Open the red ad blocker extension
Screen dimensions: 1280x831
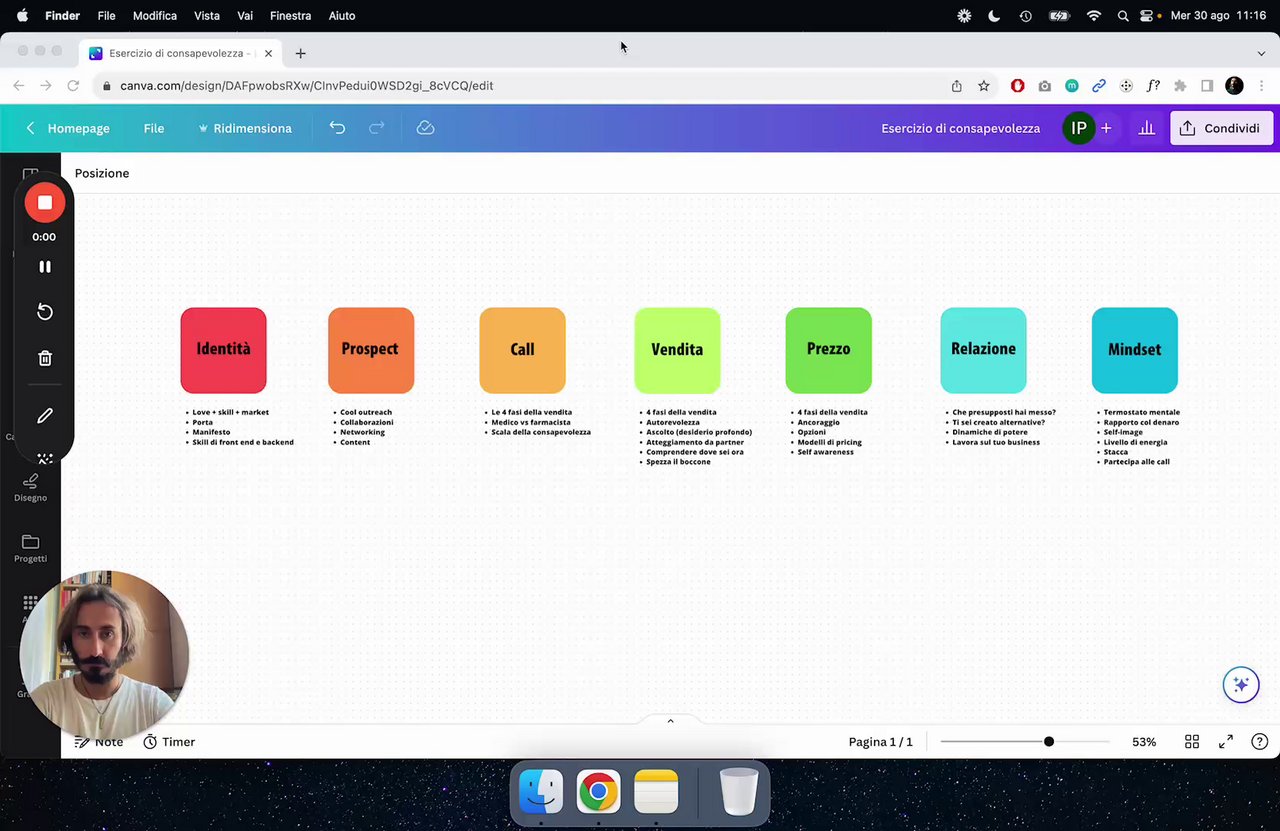tap(1018, 86)
